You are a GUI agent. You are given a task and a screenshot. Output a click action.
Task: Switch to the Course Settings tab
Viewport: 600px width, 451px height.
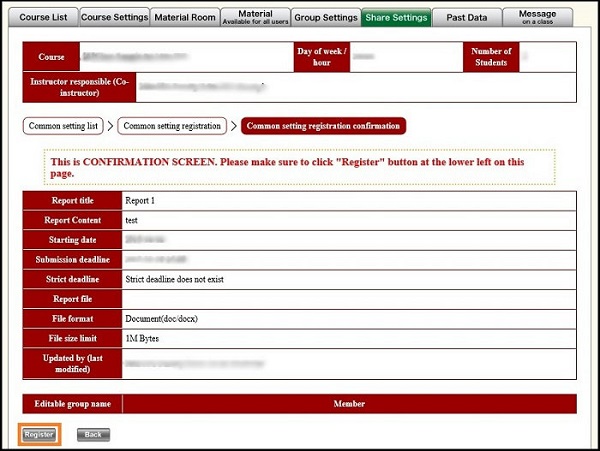coord(113,17)
